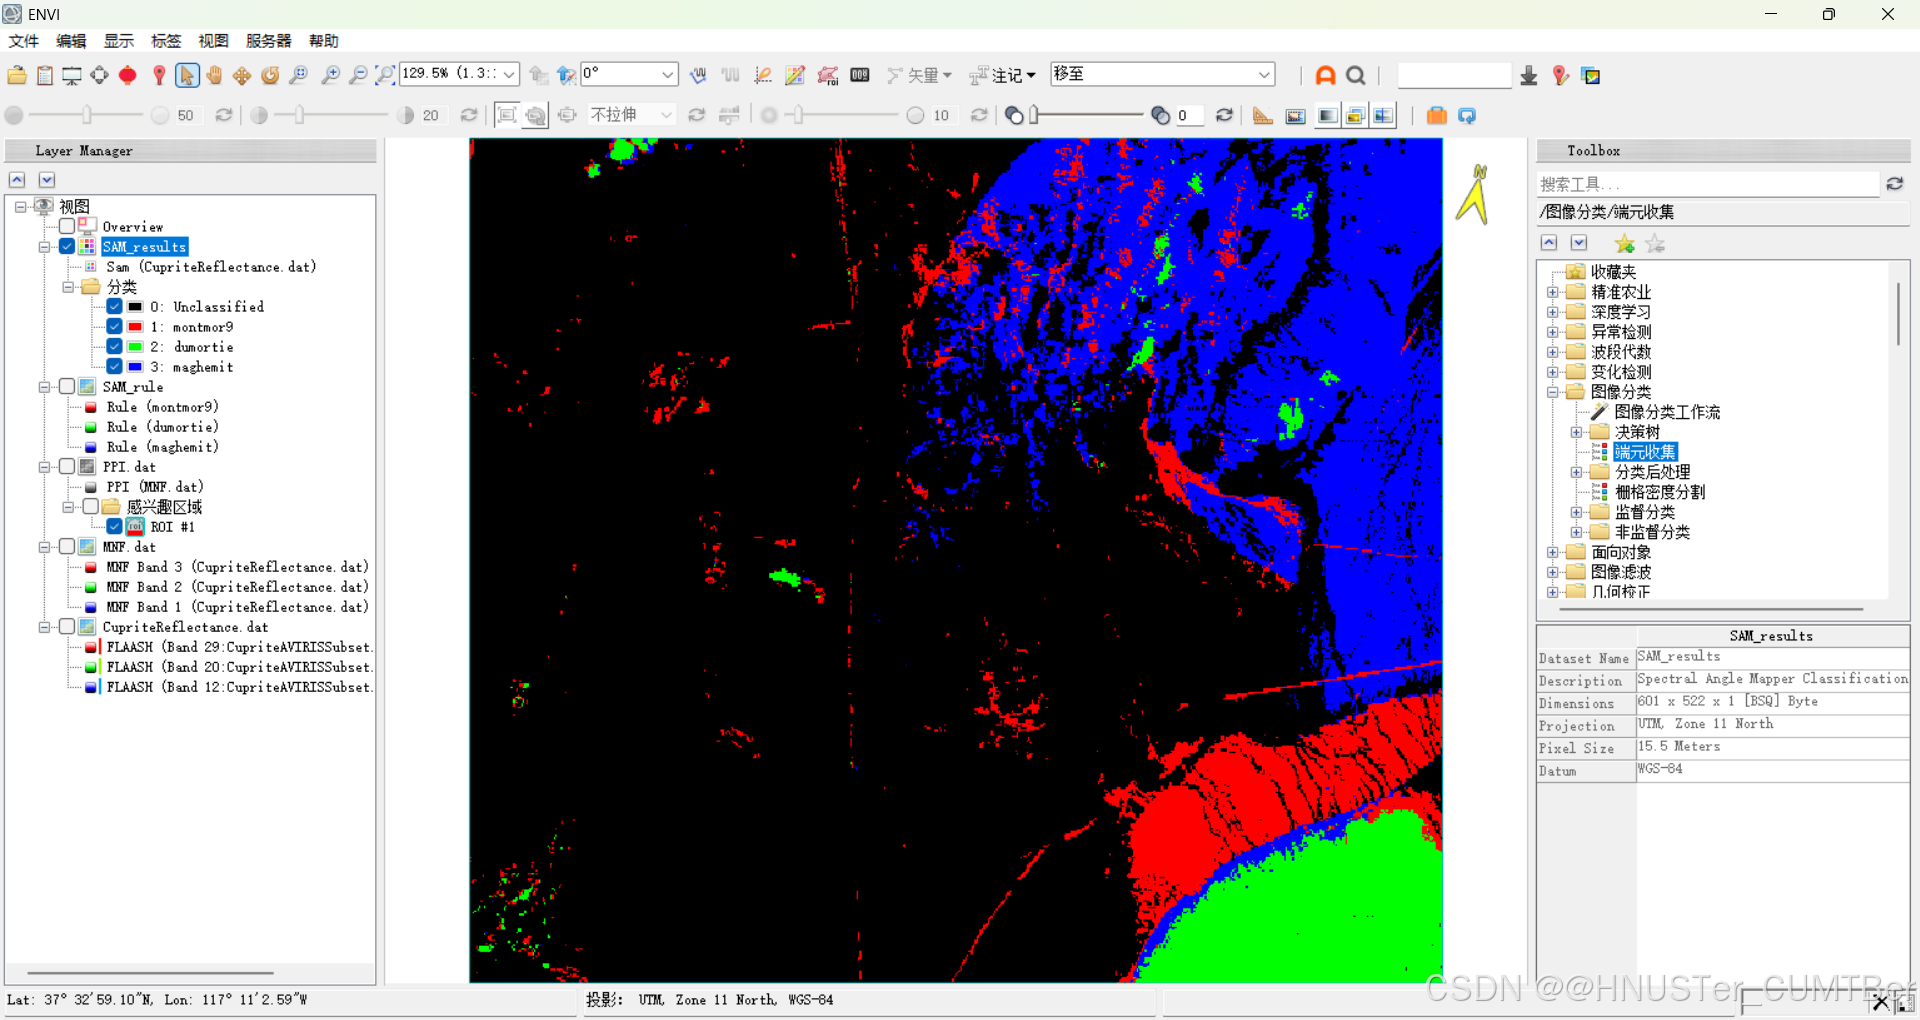The width and height of the screenshot is (1920, 1020).
Task: Click the download arrow icon
Action: 1529,75
